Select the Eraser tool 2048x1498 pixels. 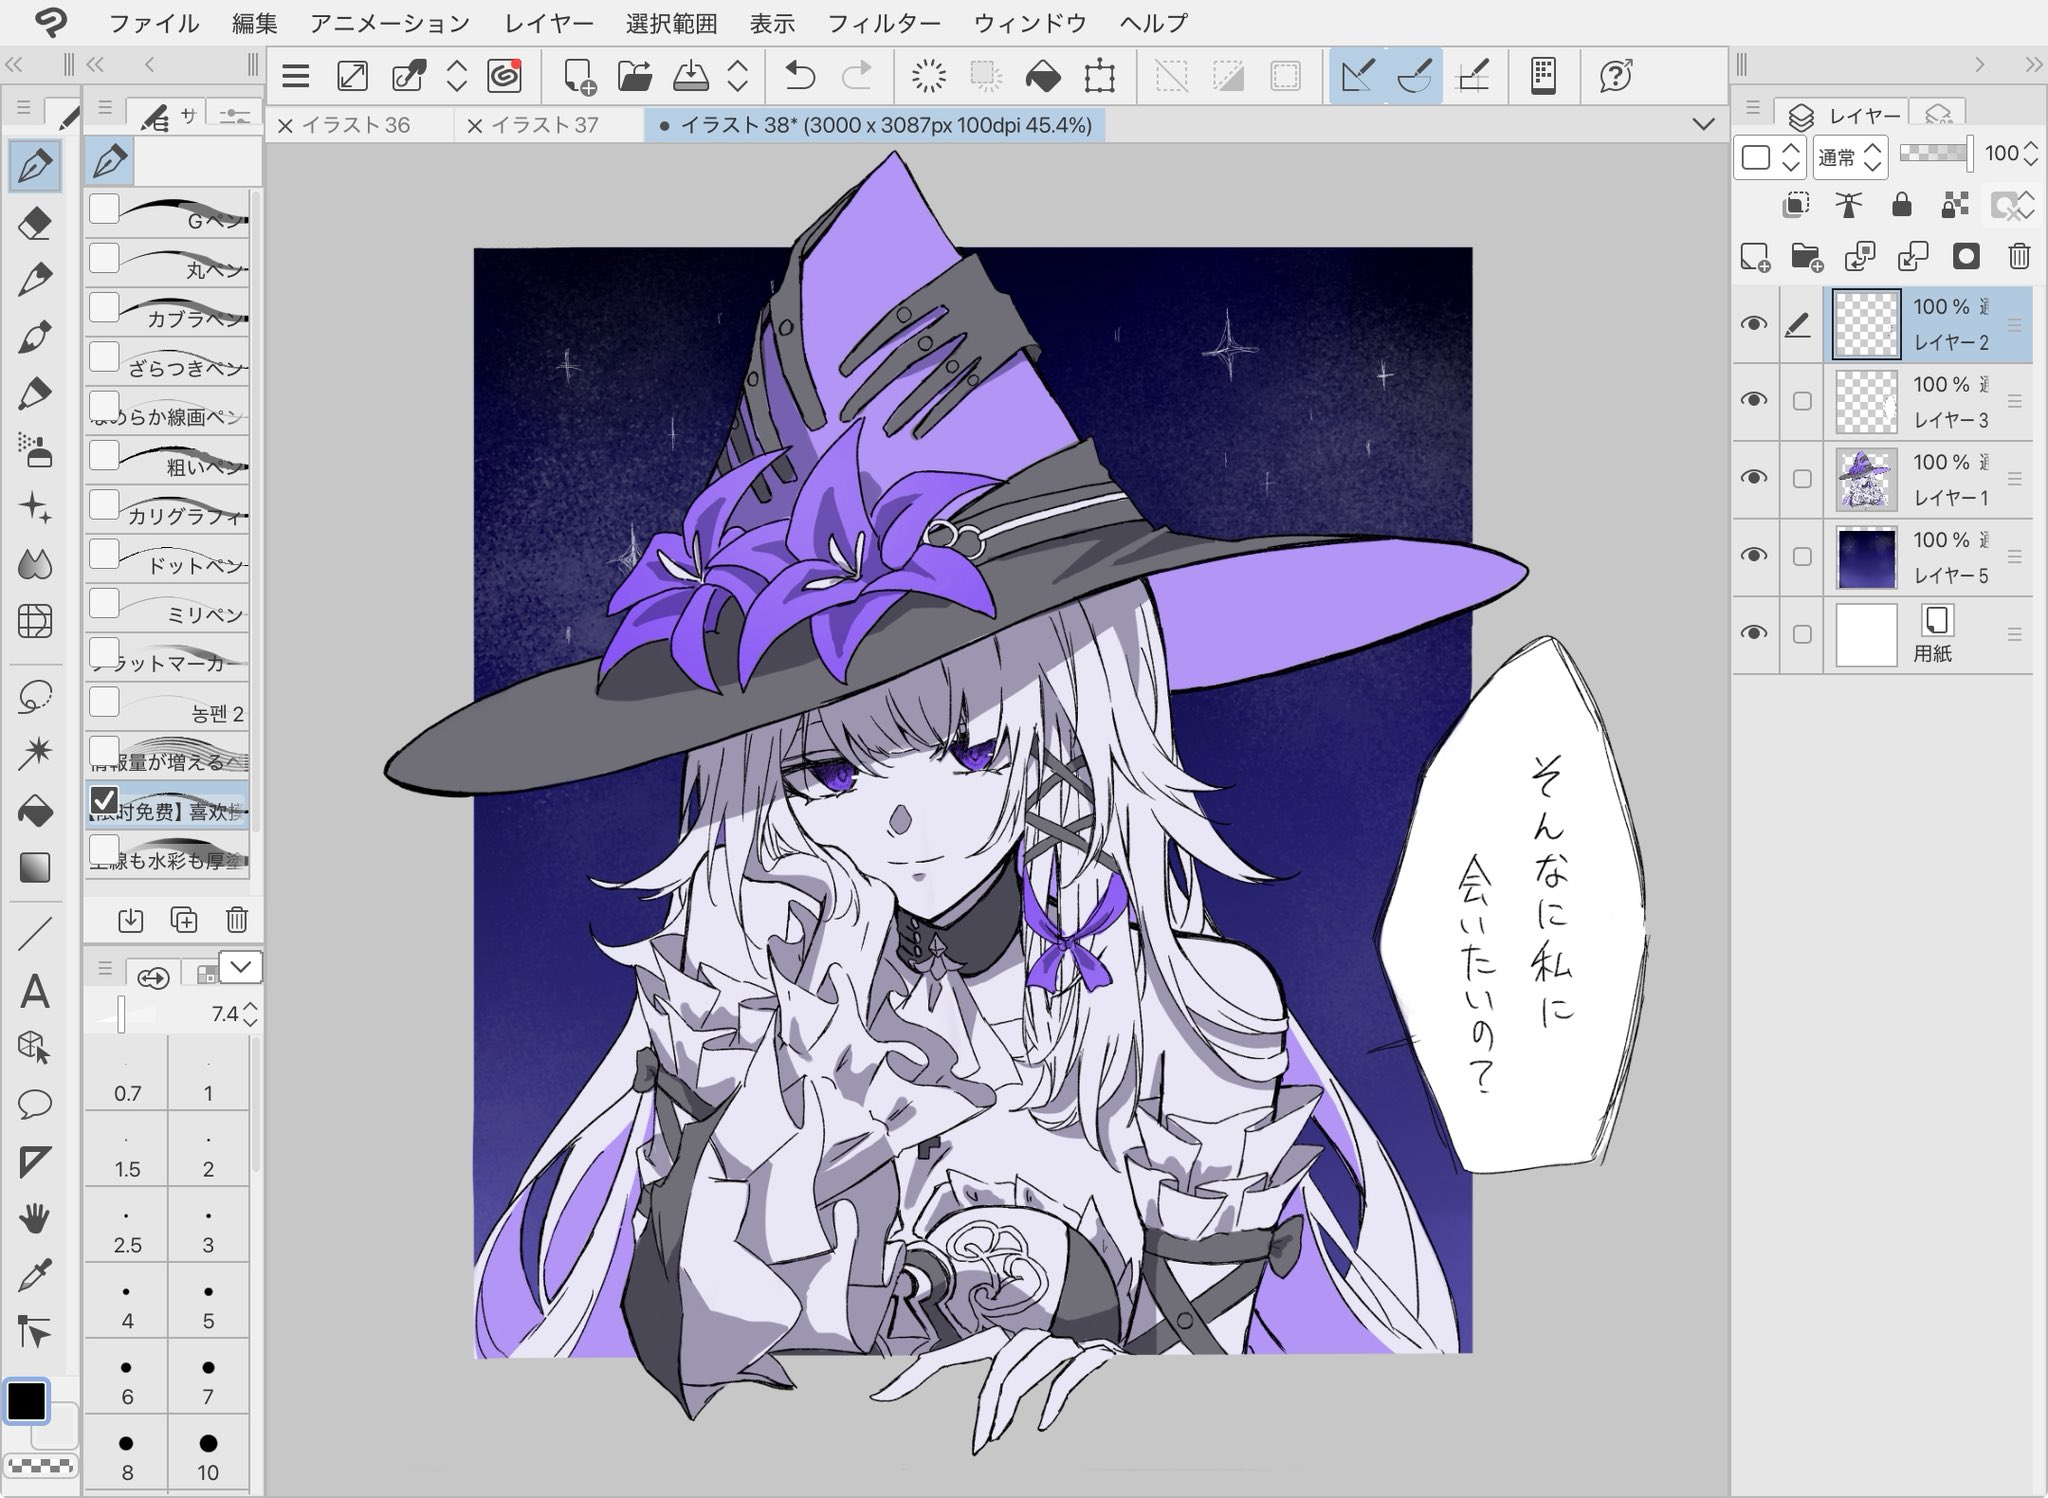(x=35, y=222)
